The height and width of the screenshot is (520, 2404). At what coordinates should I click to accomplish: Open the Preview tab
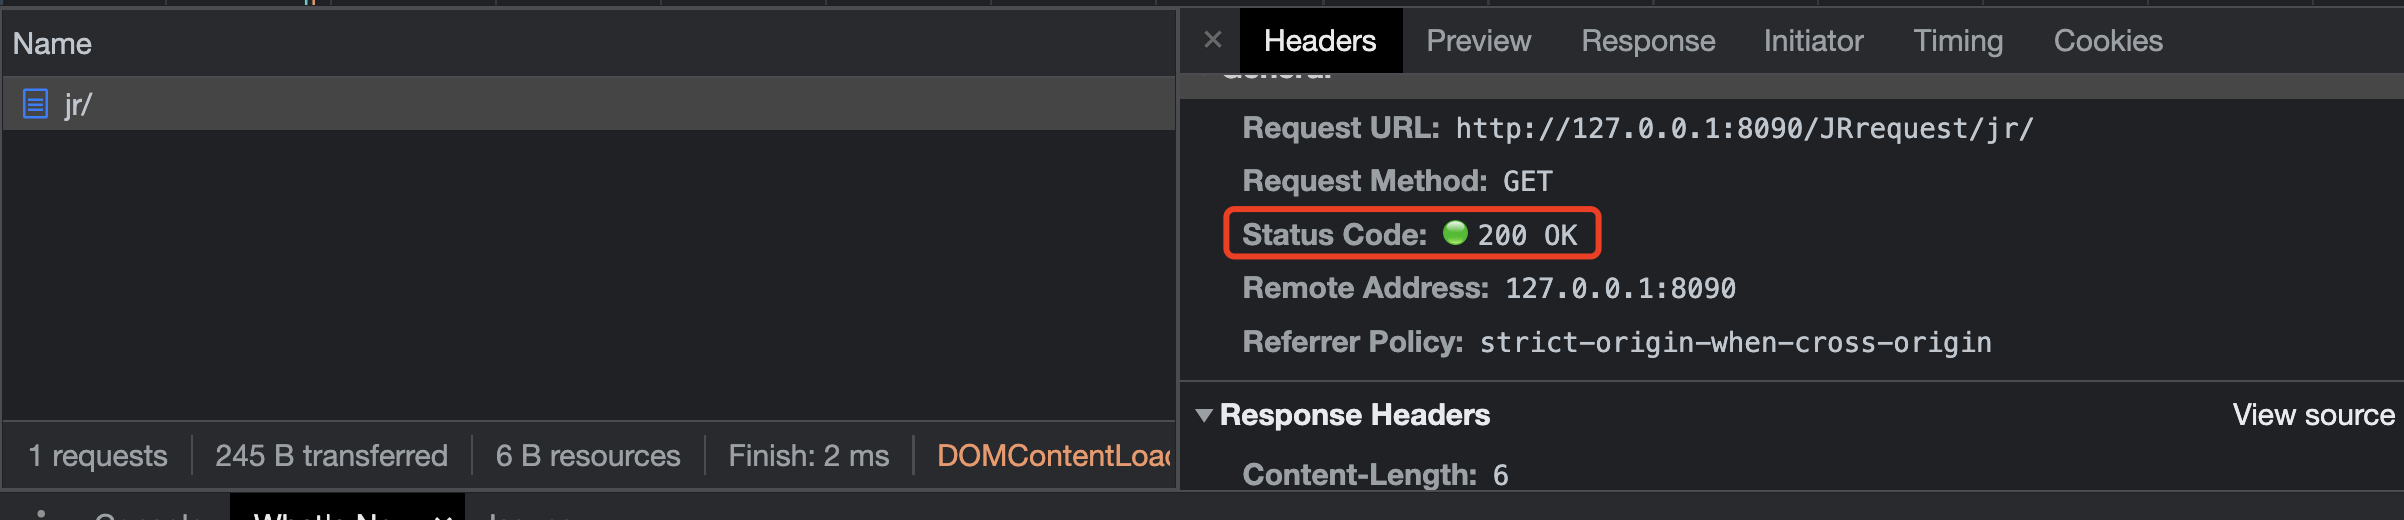click(x=1478, y=41)
